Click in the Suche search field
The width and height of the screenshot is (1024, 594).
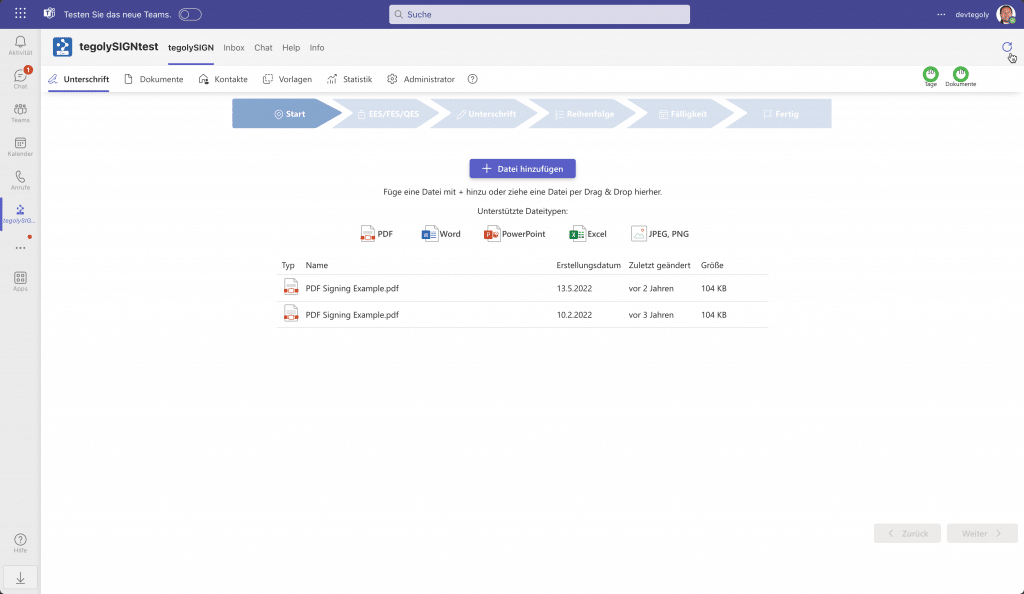[x=539, y=14]
